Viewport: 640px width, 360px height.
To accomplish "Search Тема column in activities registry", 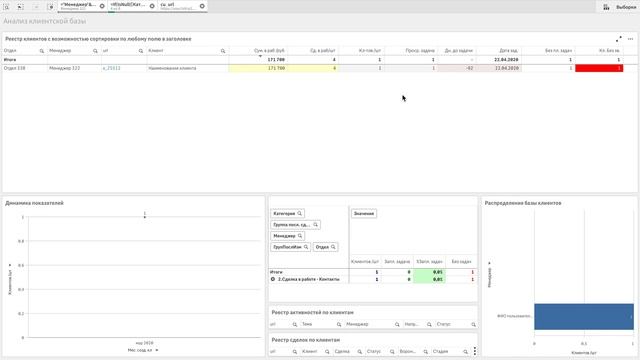I will (x=339, y=324).
